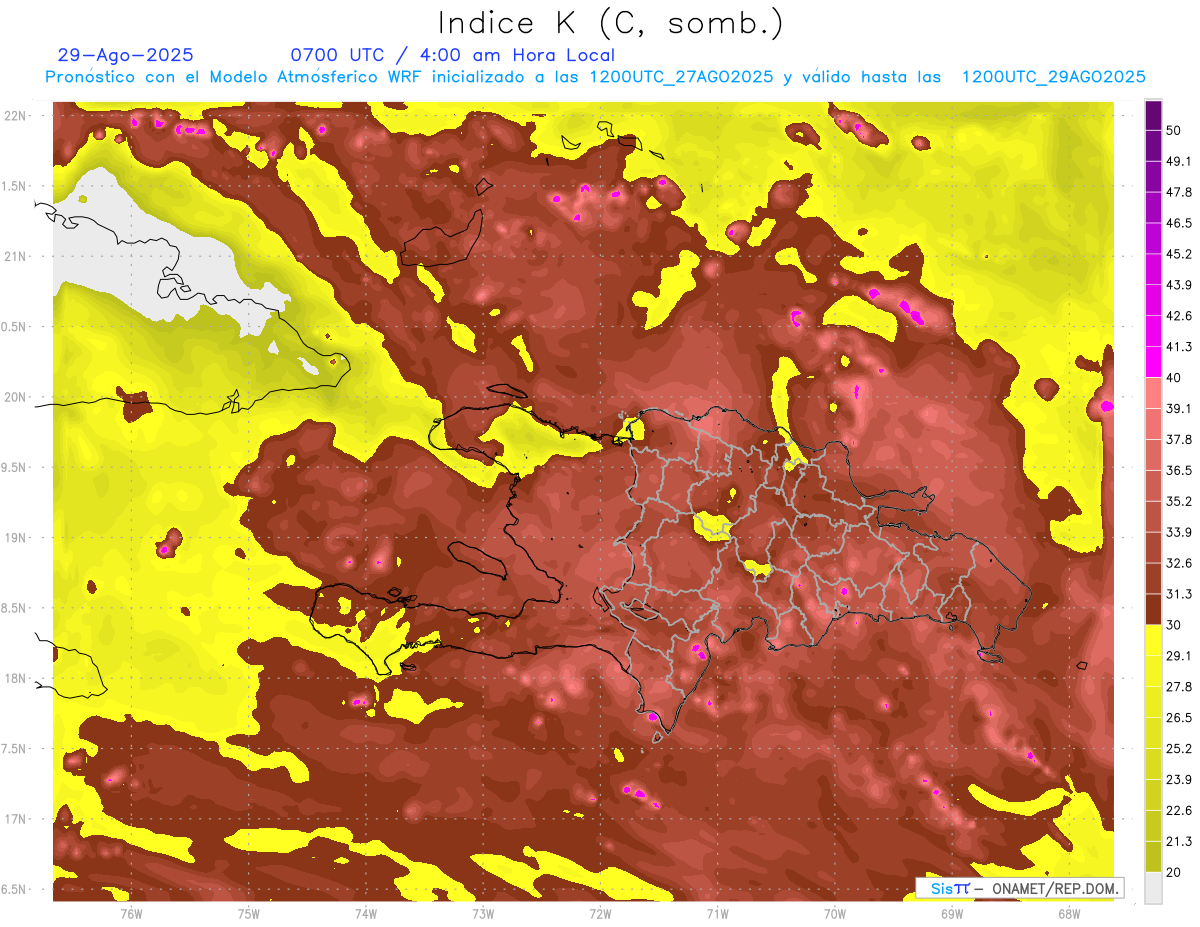Click the 22N latitude axis label

click(x=16, y=116)
